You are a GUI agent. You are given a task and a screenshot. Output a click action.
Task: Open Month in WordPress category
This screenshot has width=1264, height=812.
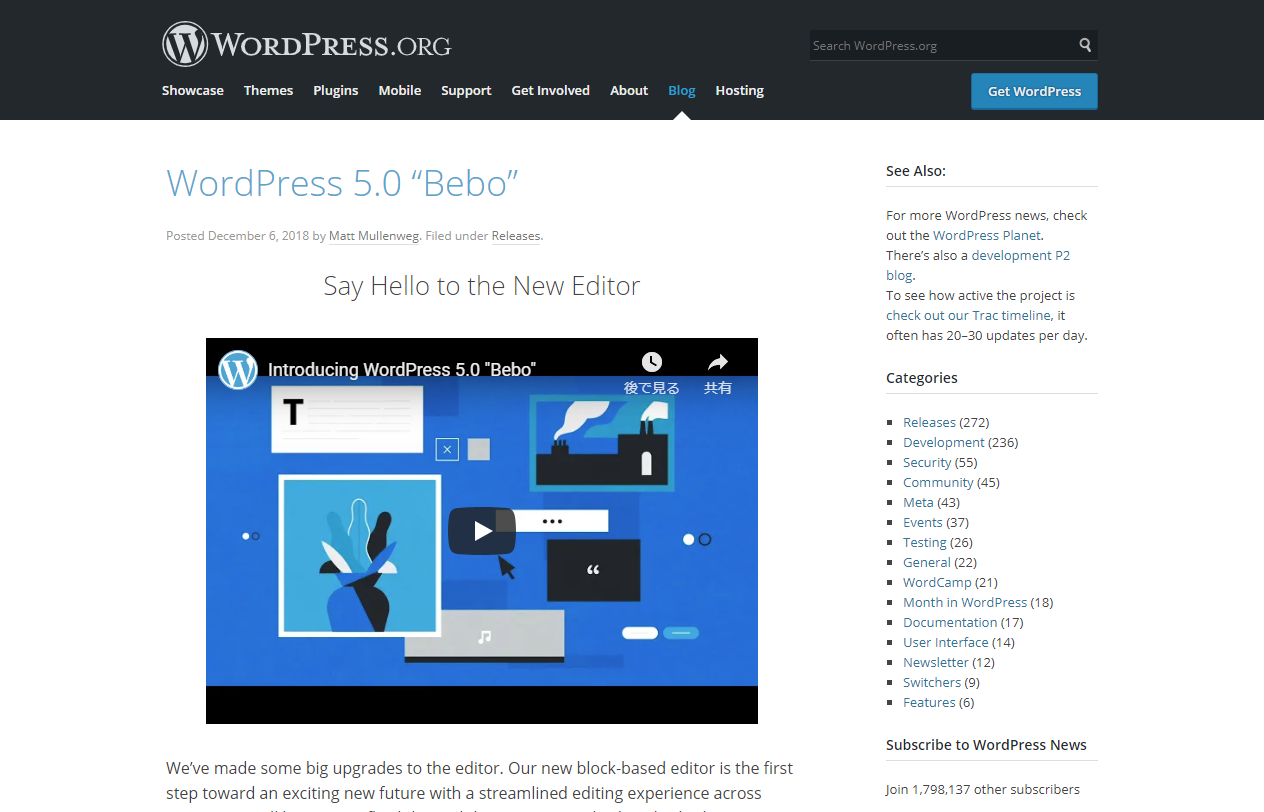965,602
